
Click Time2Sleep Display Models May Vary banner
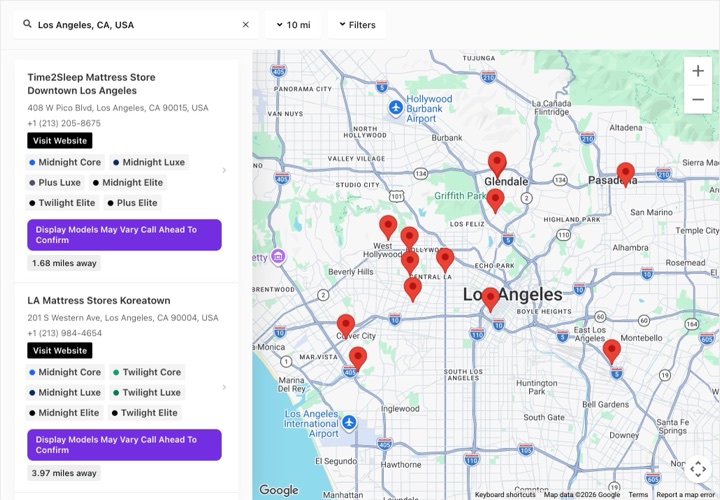[124, 235]
